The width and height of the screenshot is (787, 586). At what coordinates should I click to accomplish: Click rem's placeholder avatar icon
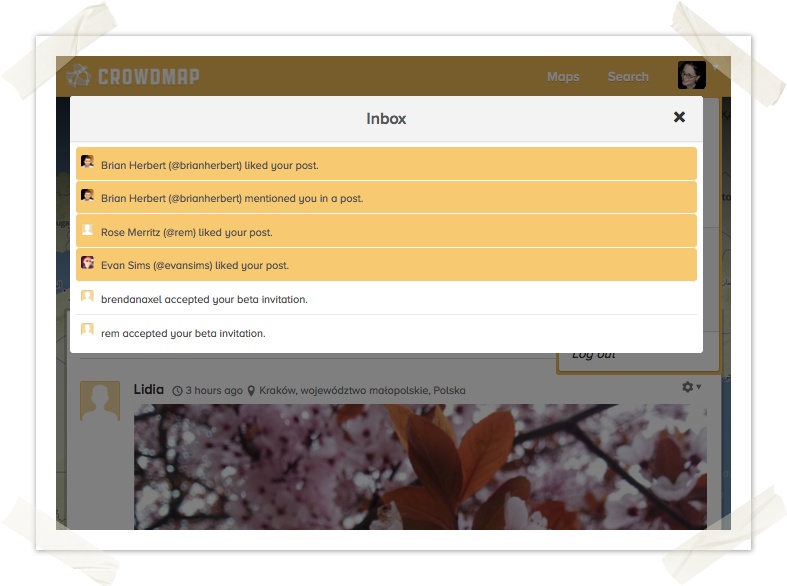[88, 330]
